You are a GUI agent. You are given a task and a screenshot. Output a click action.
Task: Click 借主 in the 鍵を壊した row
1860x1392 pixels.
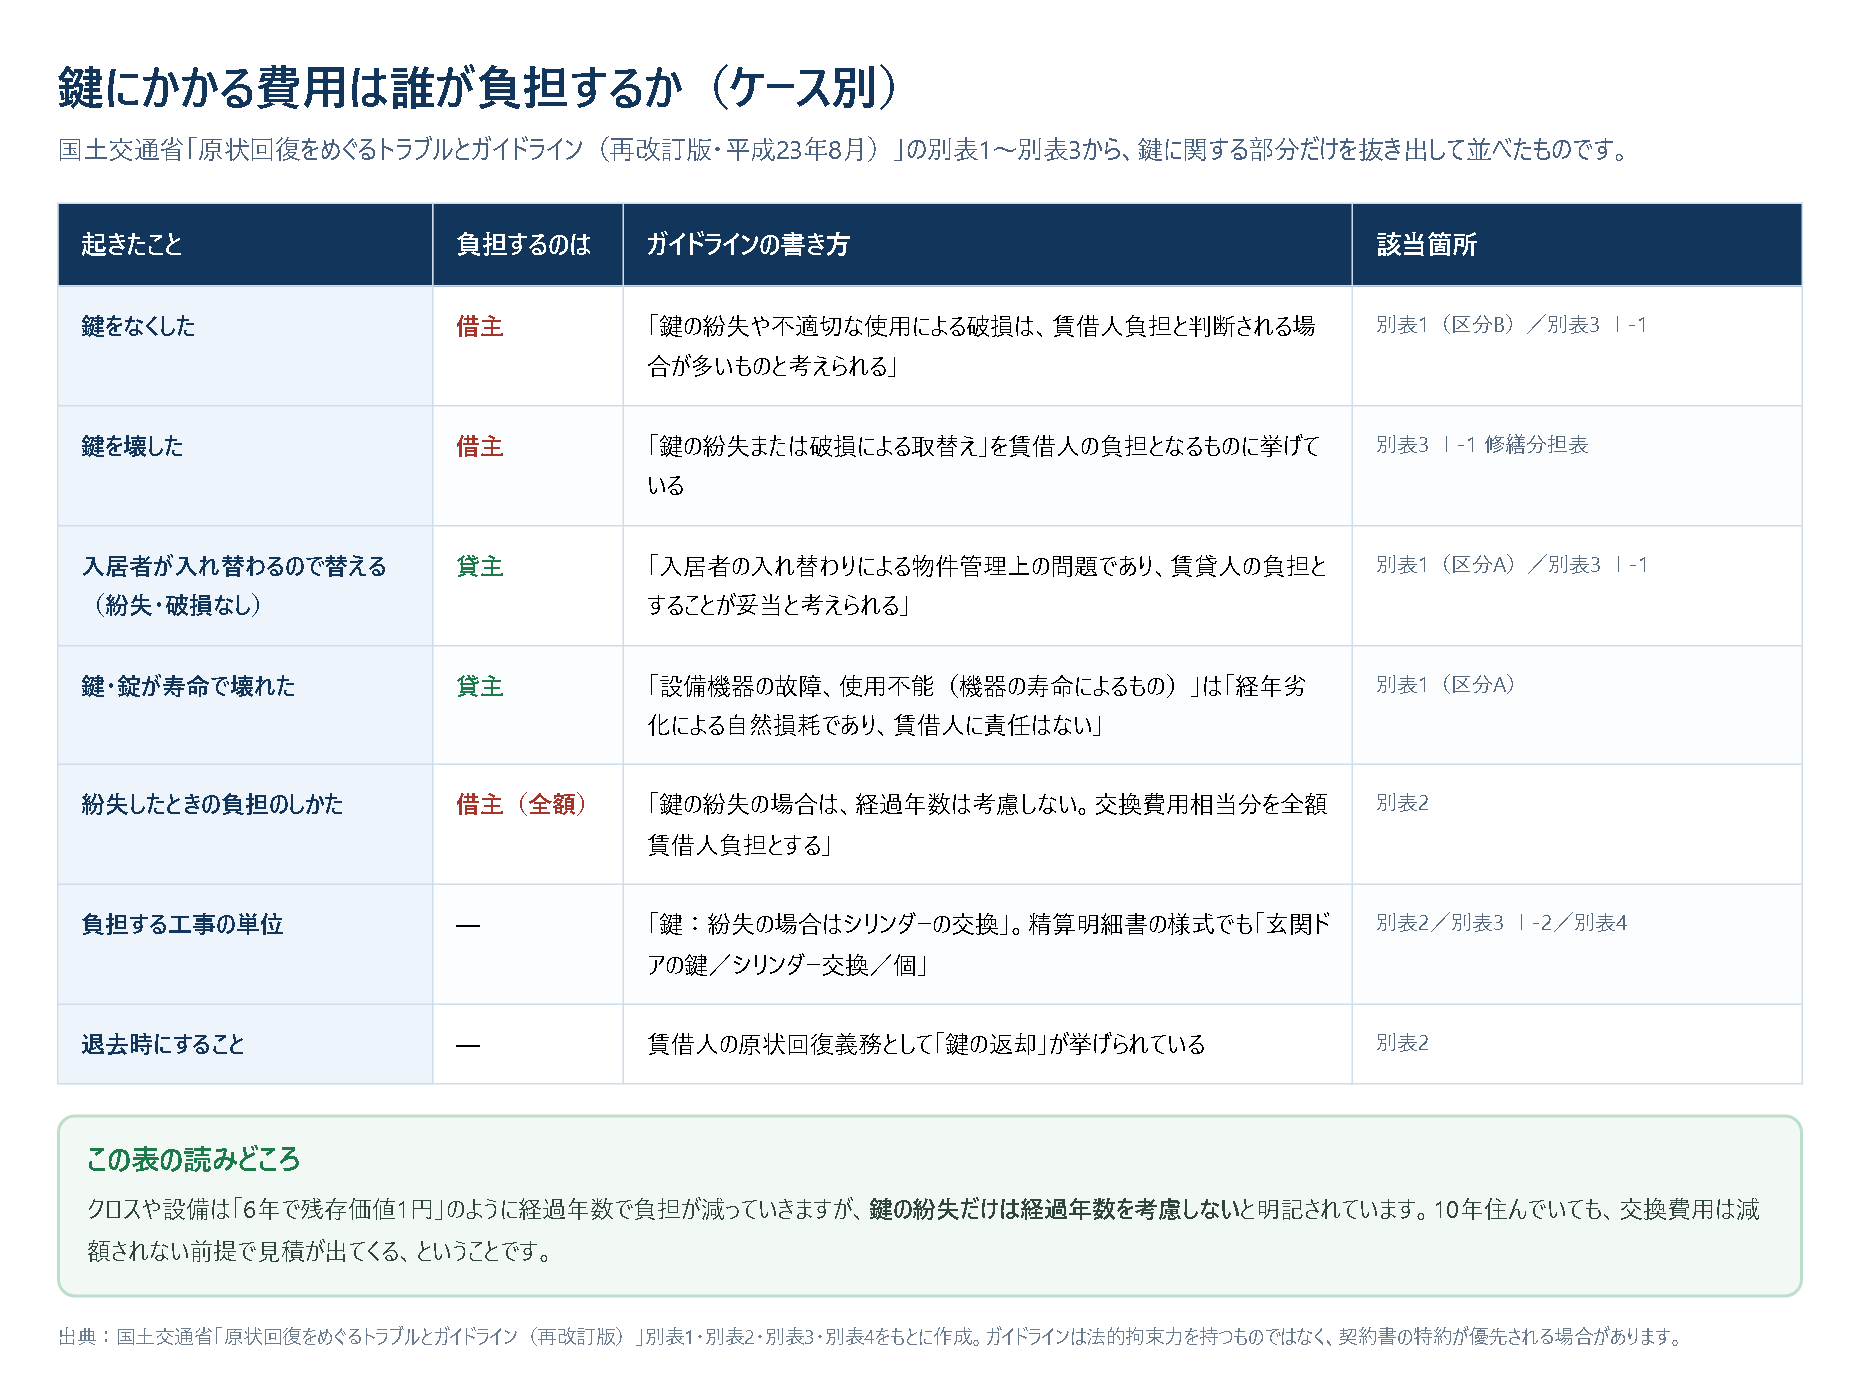click(480, 446)
